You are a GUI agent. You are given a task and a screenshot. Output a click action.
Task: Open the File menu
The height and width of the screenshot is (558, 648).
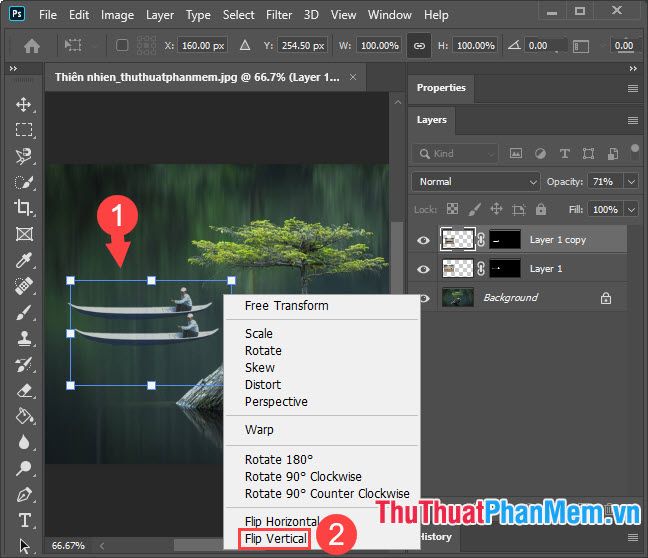[x=48, y=15]
